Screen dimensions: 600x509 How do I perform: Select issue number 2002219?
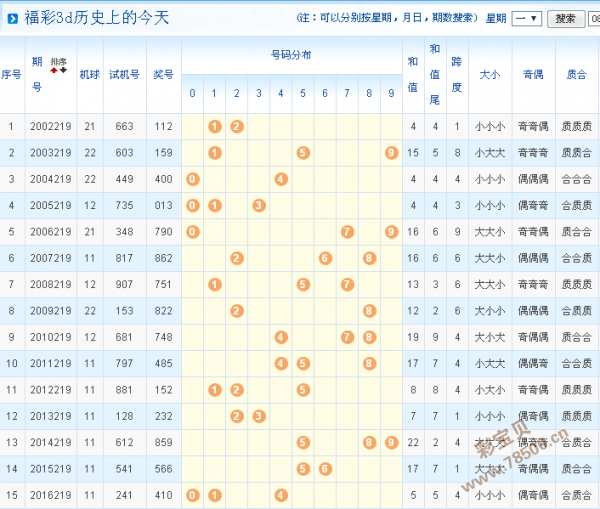(51, 126)
